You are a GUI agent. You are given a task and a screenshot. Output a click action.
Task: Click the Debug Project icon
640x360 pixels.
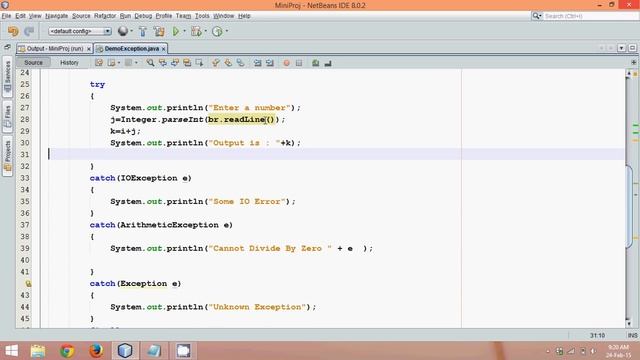[x=196, y=31]
